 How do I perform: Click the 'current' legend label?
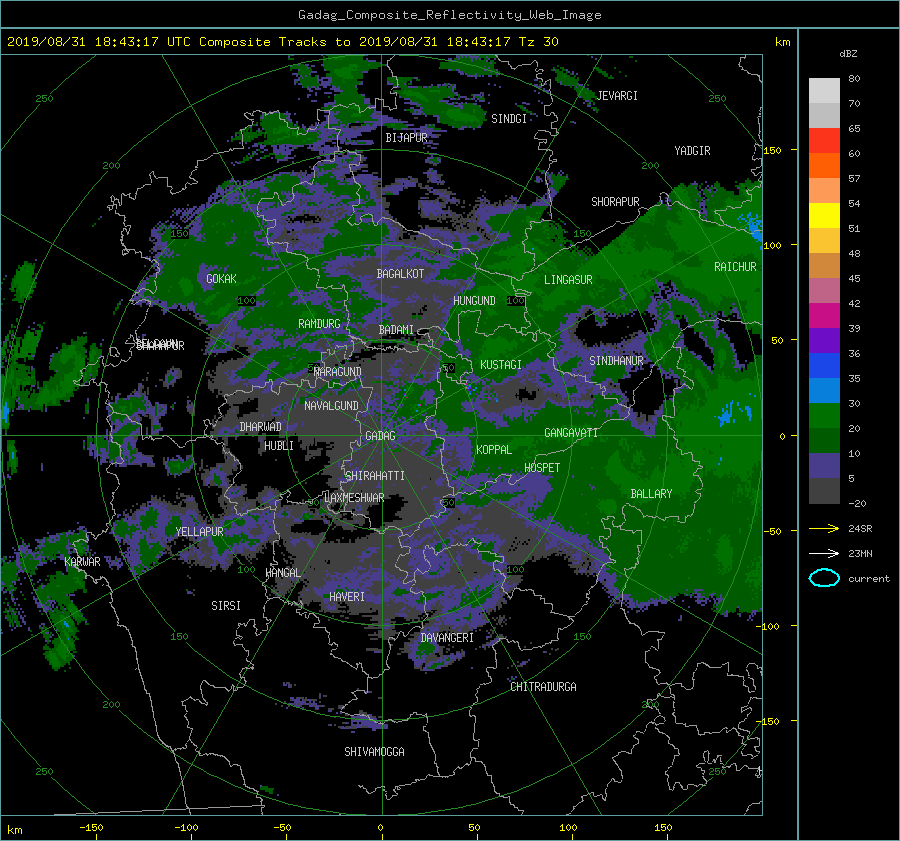tap(868, 579)
